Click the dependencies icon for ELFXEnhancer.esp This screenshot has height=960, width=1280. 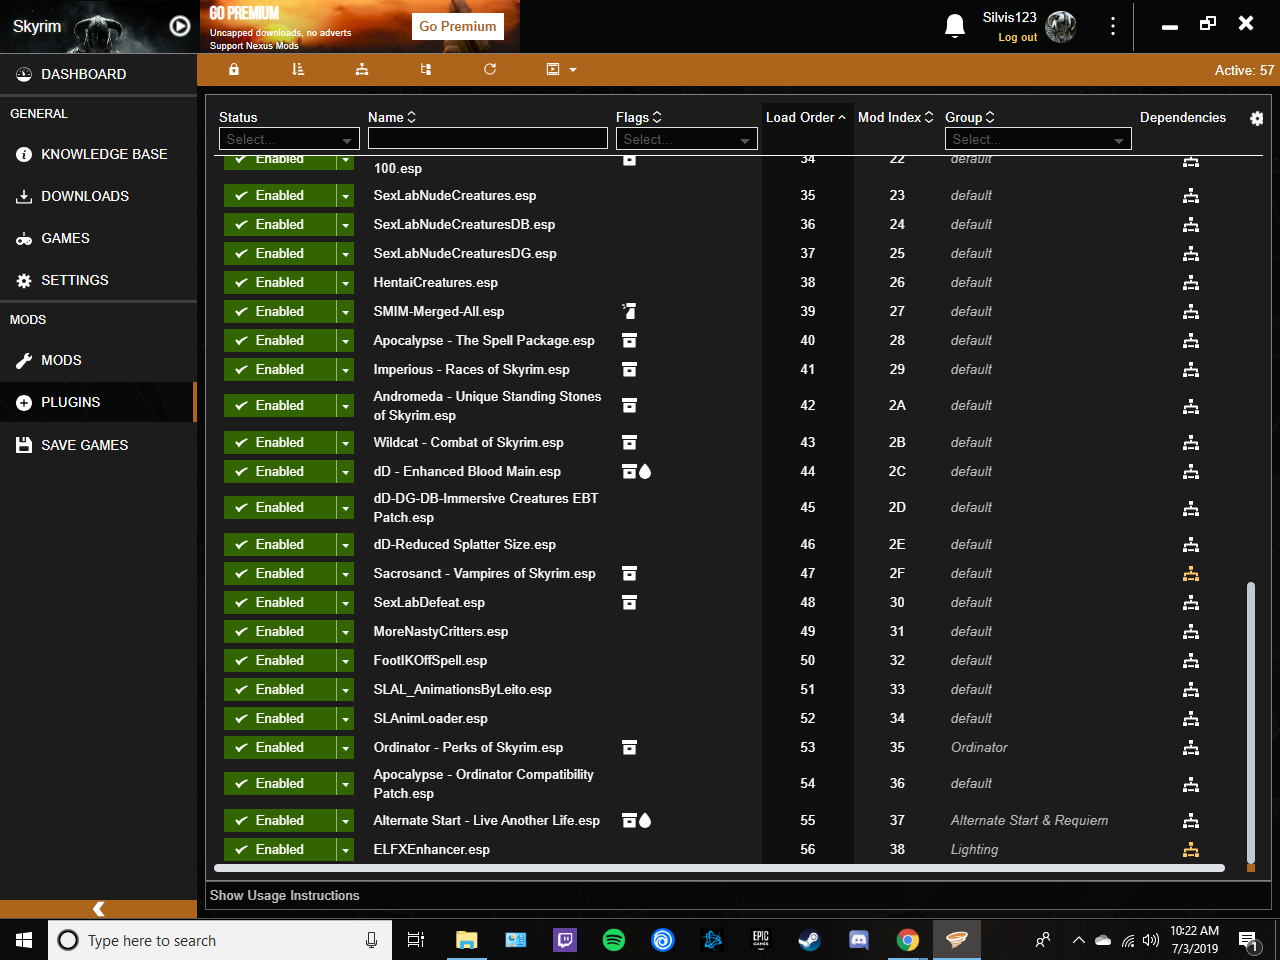[1191, 850]
